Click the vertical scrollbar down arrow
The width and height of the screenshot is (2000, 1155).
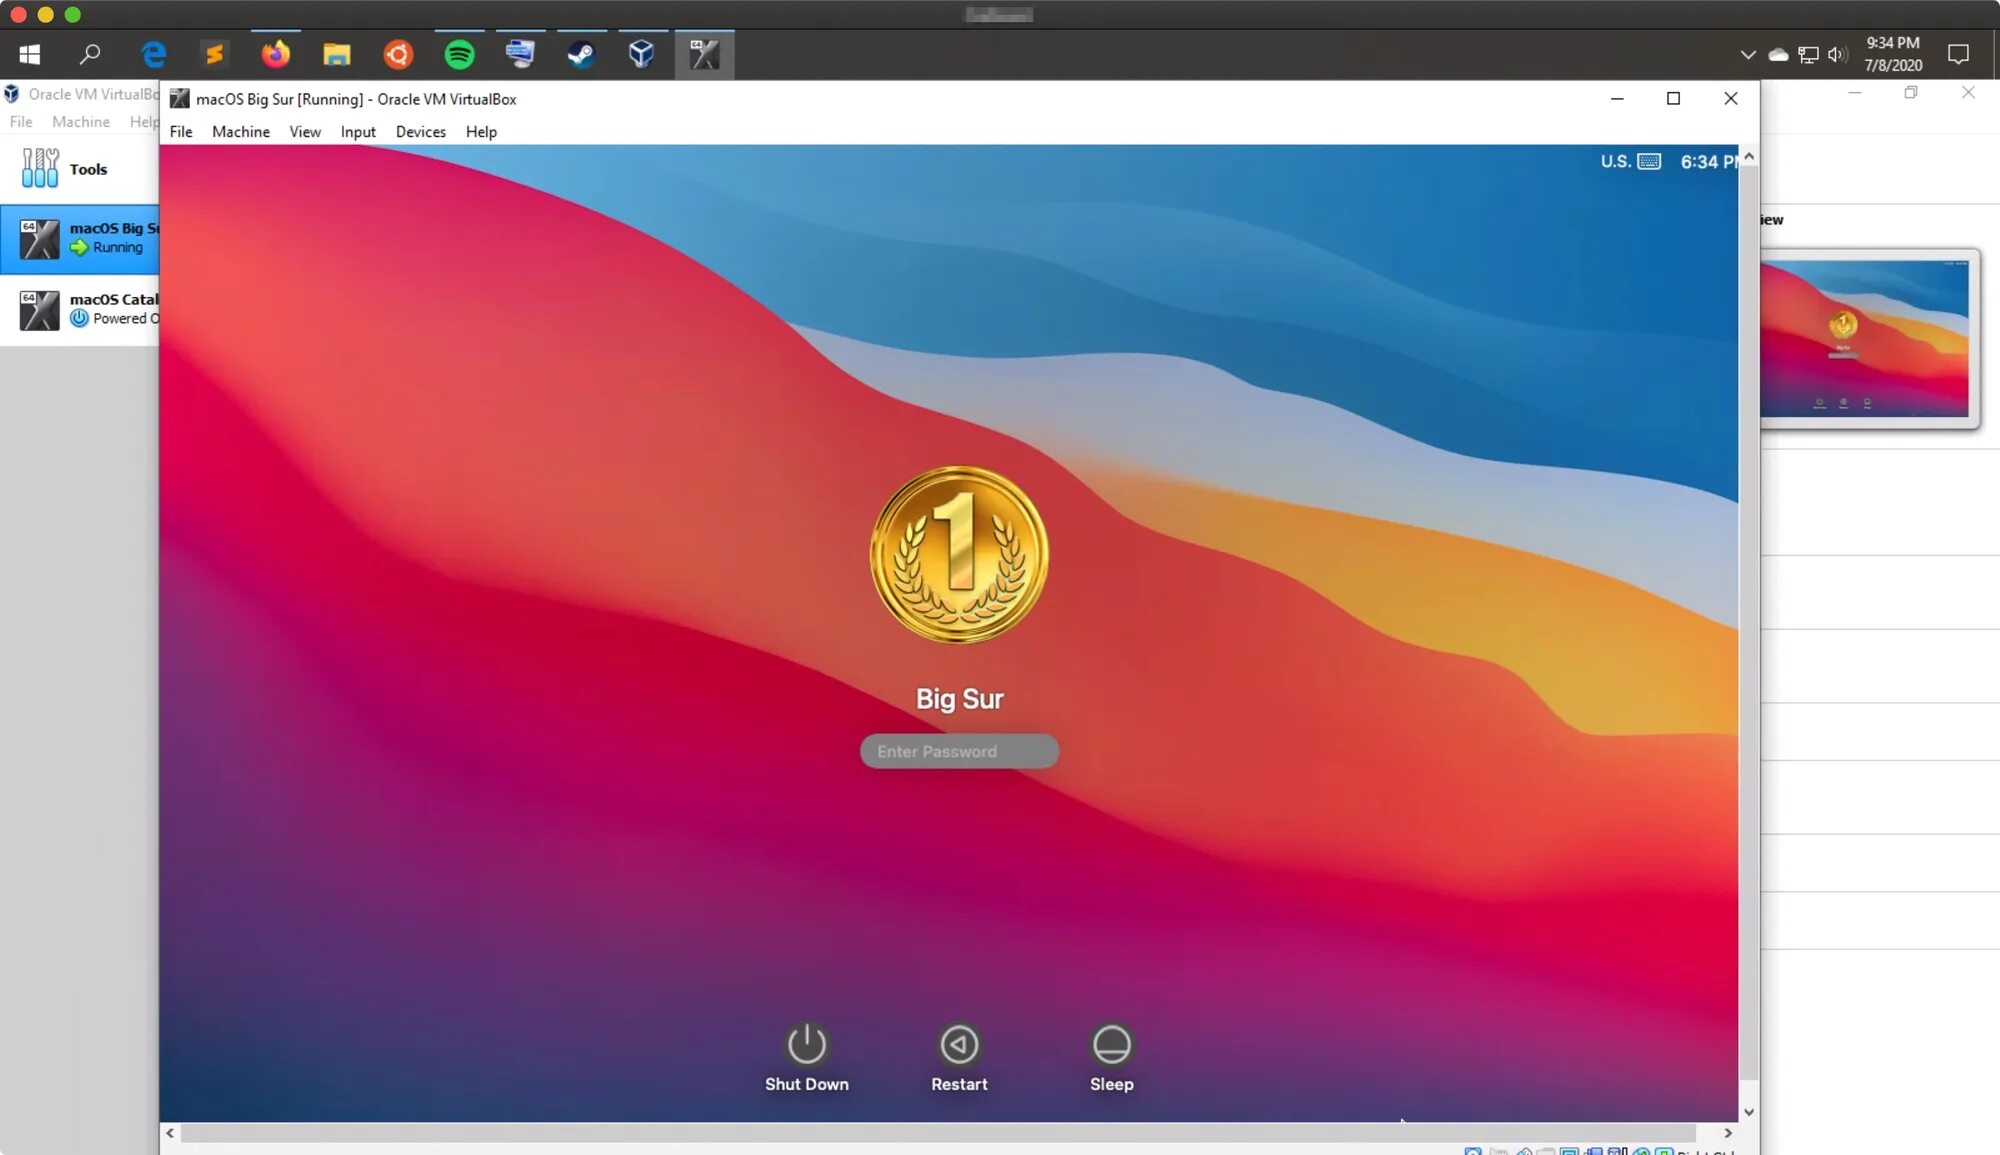[1748, 1111]
